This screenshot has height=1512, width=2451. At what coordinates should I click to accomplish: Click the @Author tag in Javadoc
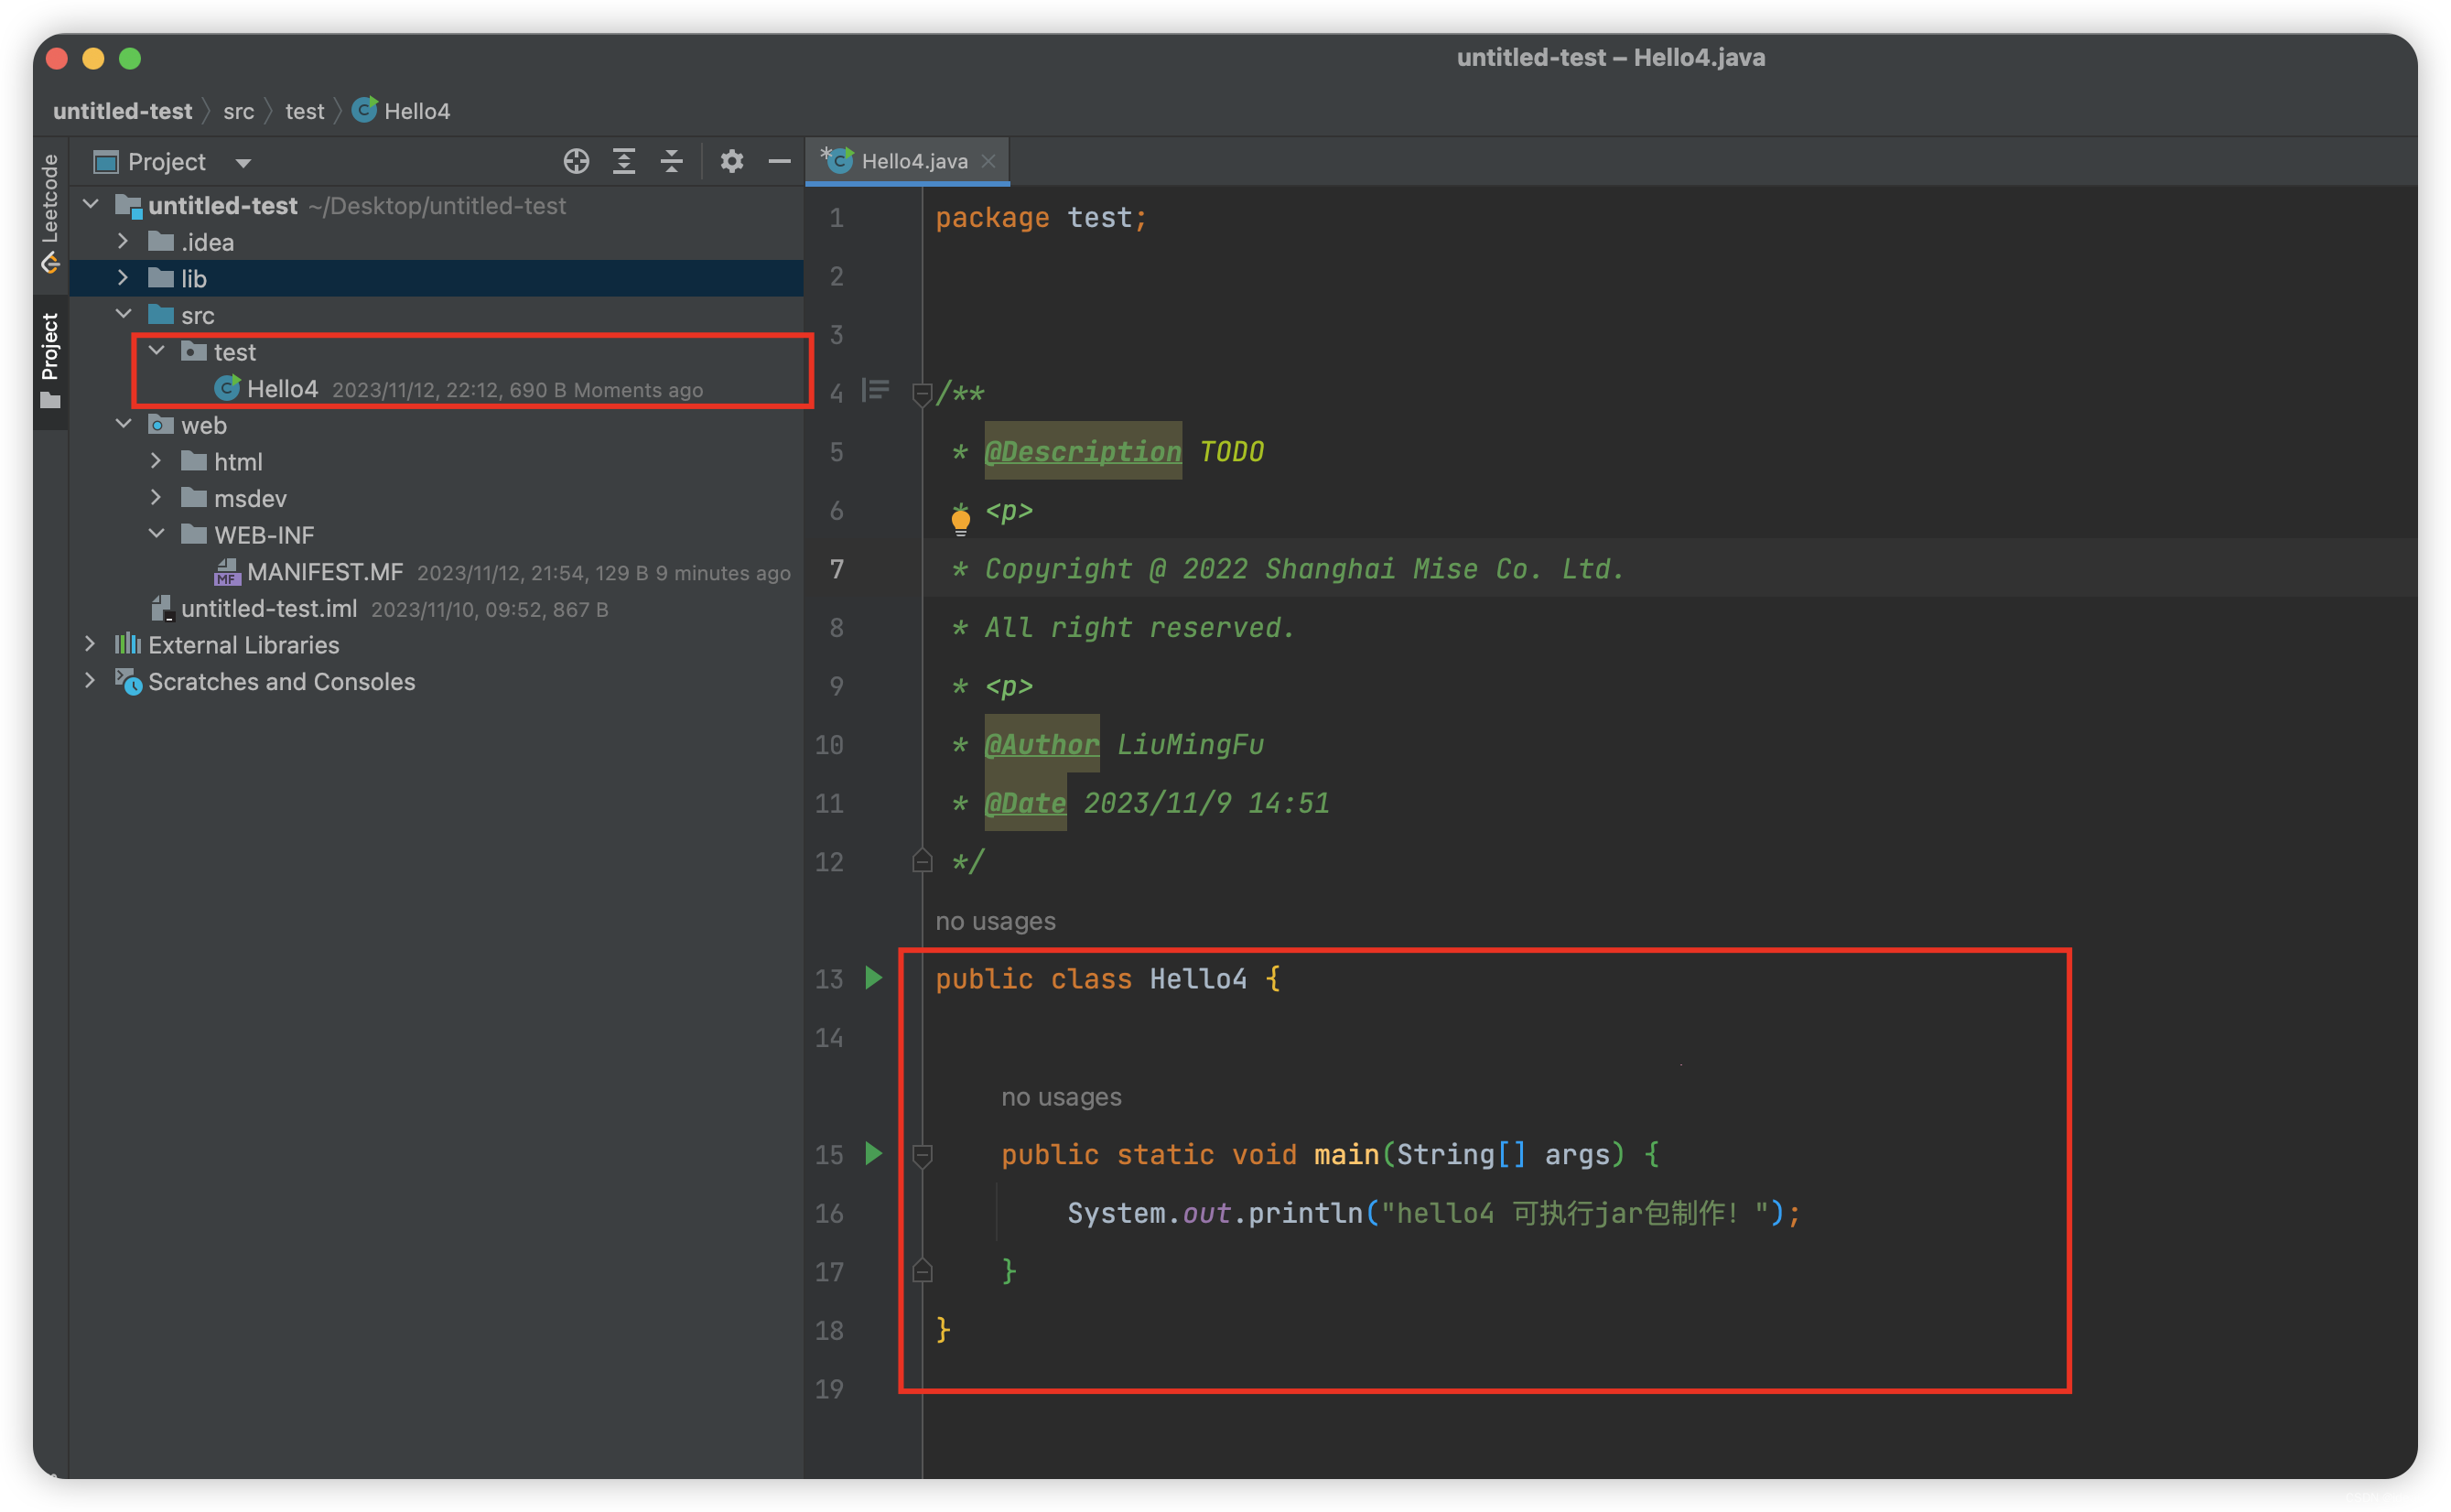[x=1042, y=744]
